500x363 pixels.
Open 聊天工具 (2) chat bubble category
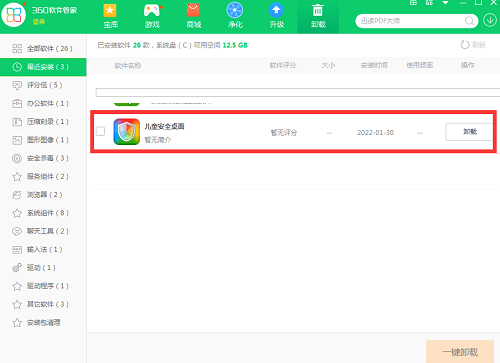point(43,231)
